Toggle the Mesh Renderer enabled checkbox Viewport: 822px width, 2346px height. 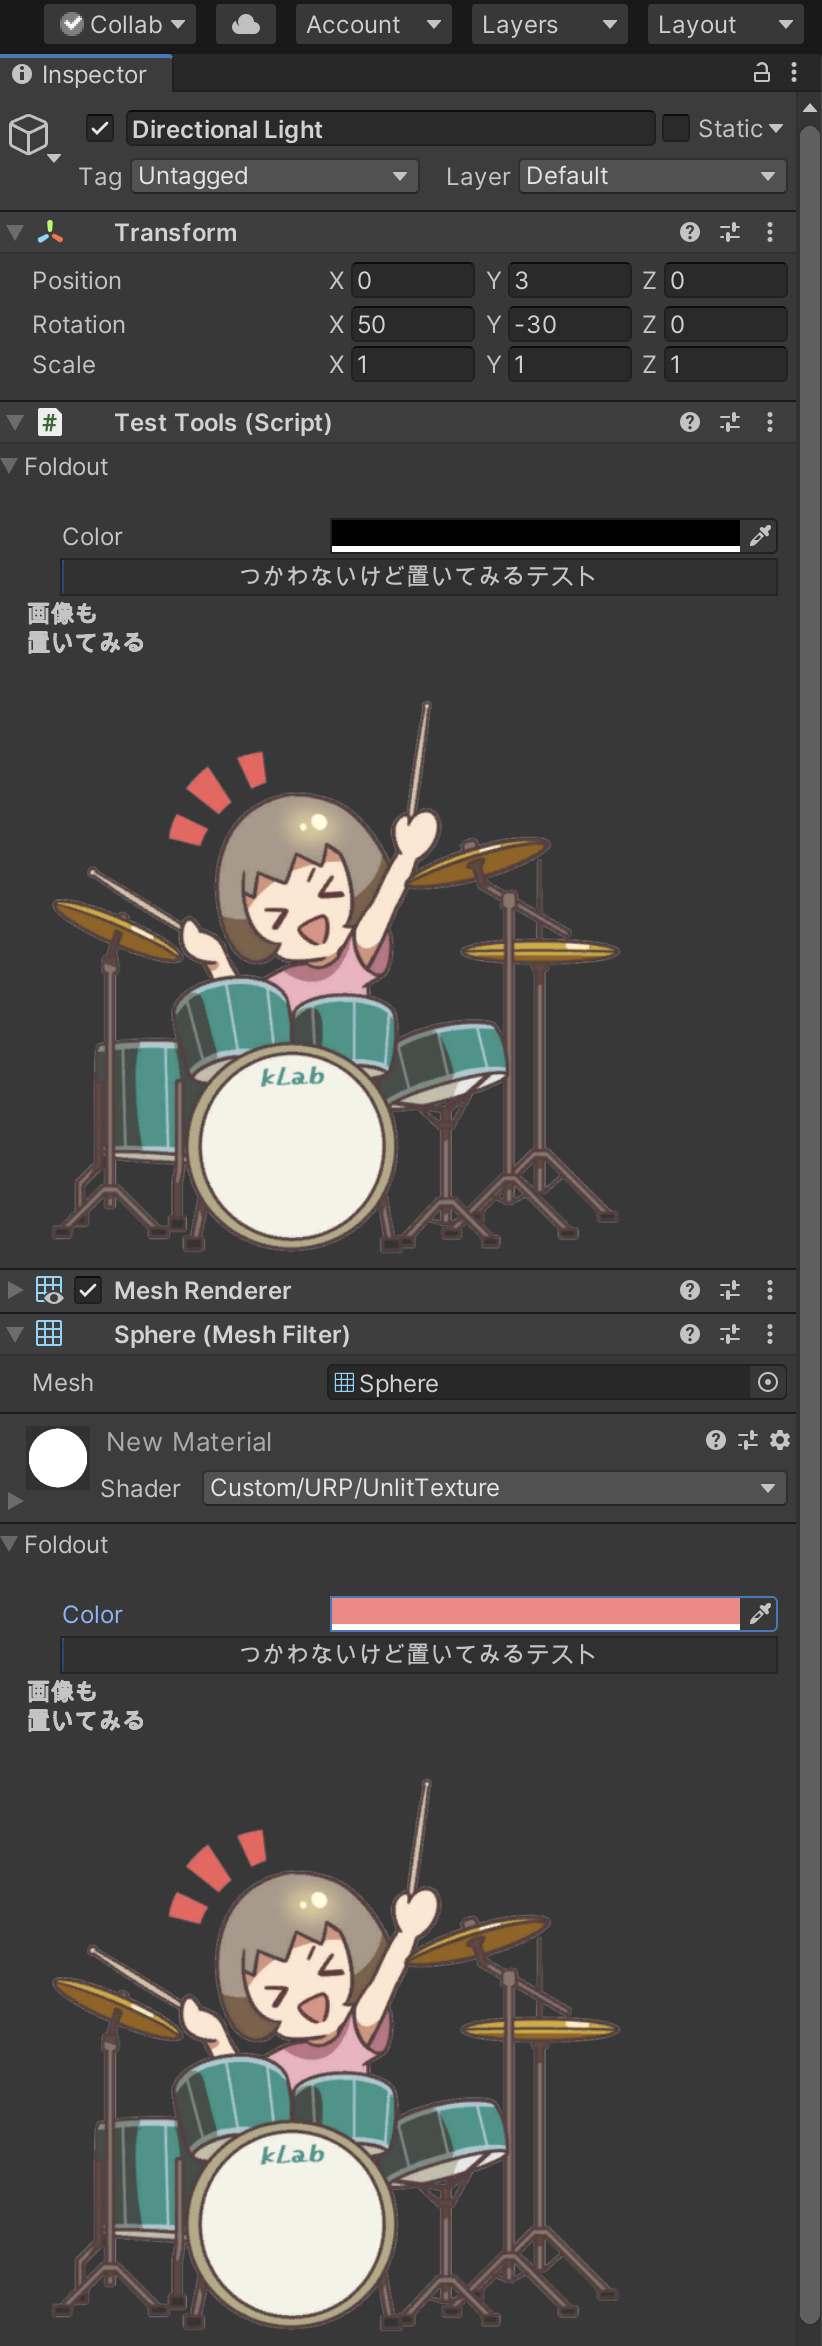[x=88, y=1290]
